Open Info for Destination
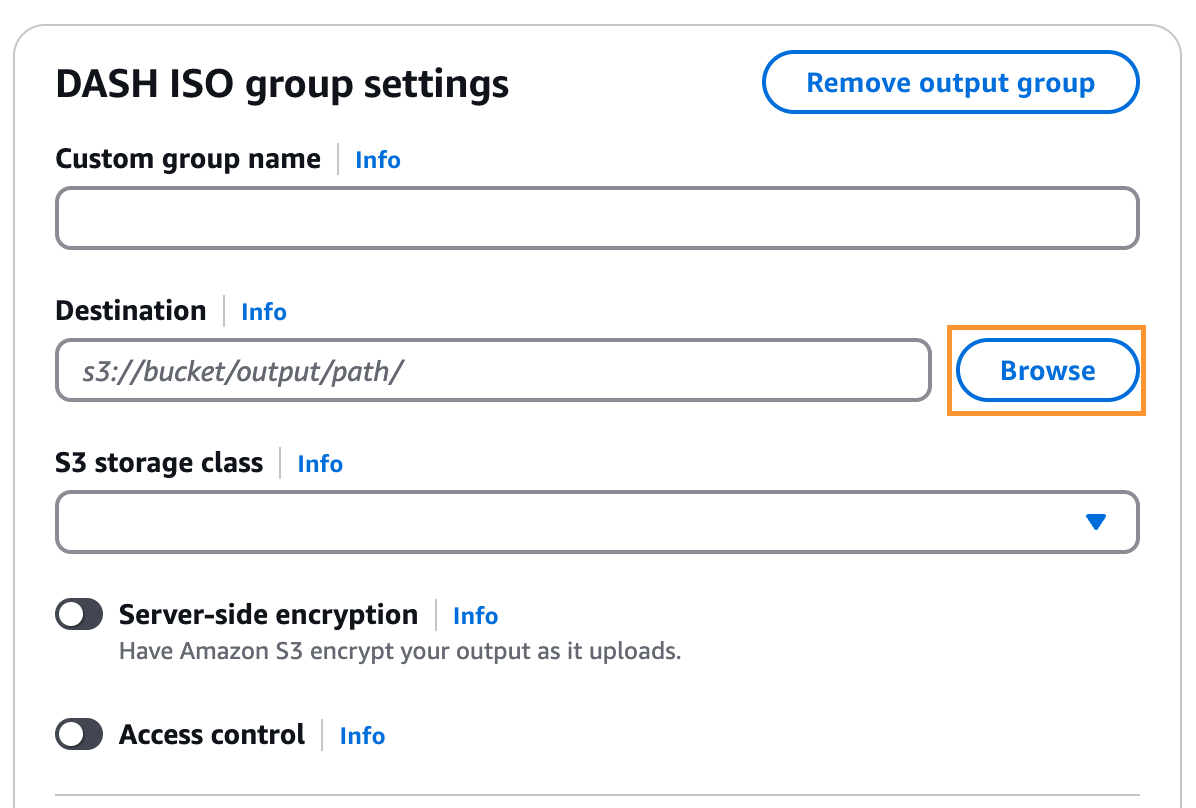 [x=263, y=312]
